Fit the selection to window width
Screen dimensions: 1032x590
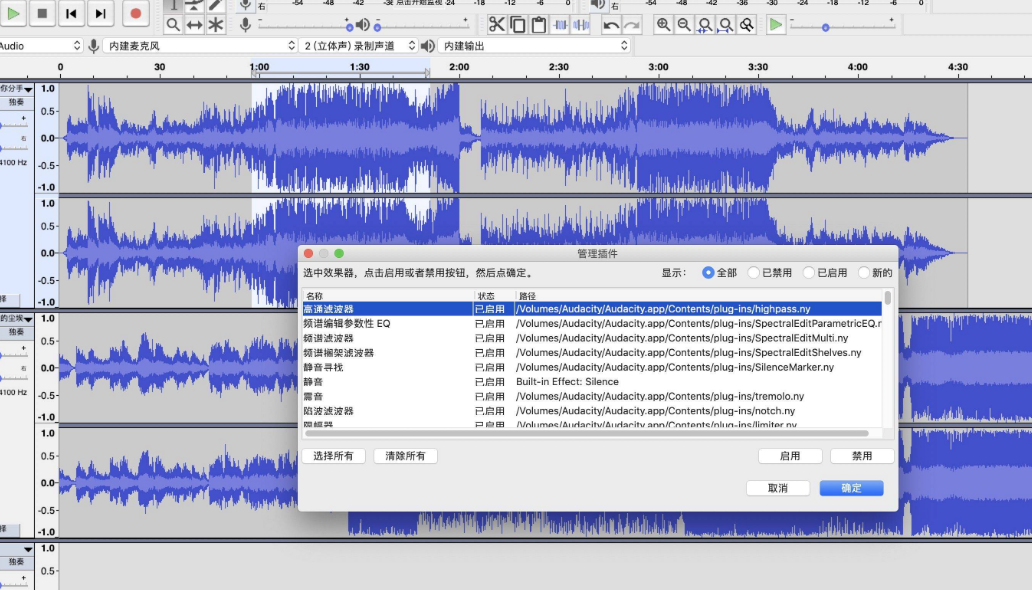point(705,25)
